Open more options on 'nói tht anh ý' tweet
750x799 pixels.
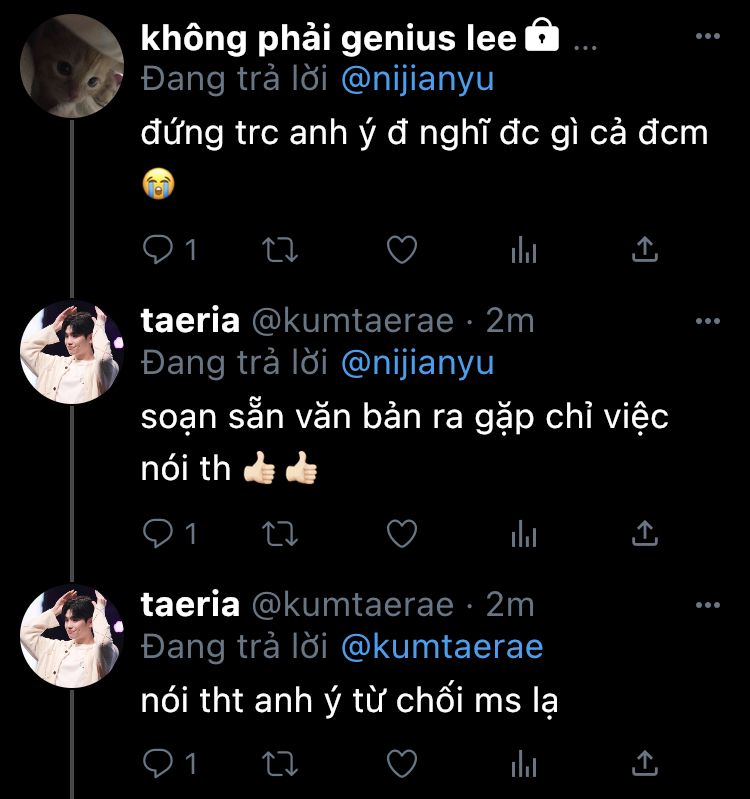click(707, 605)
